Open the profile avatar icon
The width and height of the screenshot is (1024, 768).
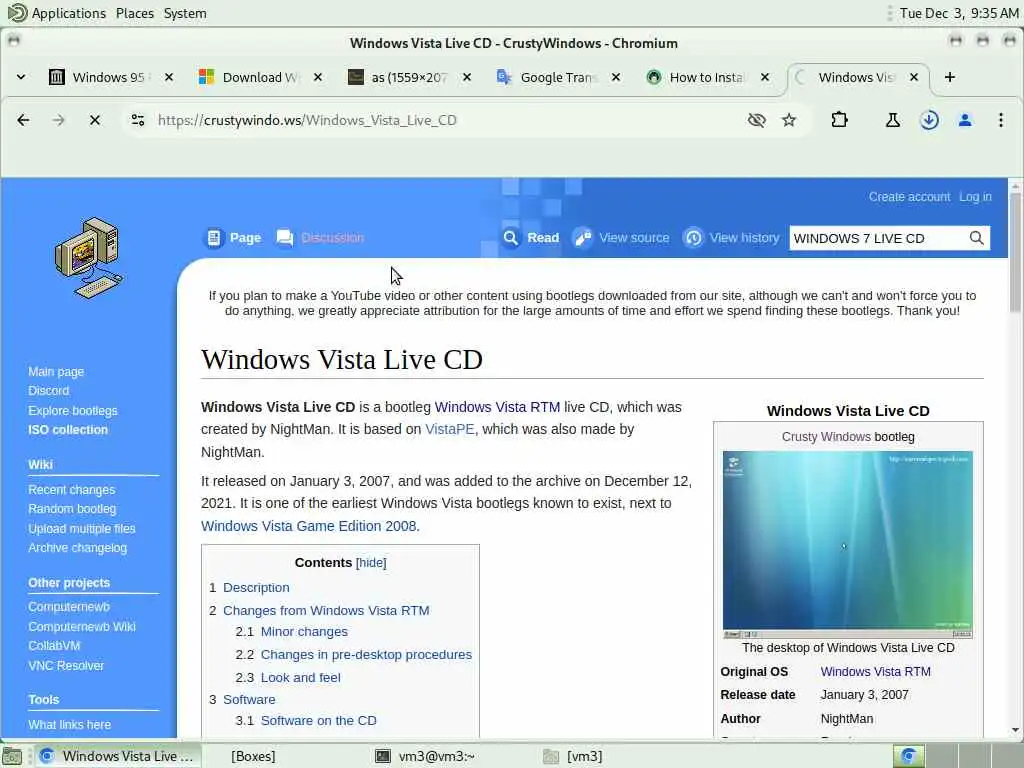[965, 120]
